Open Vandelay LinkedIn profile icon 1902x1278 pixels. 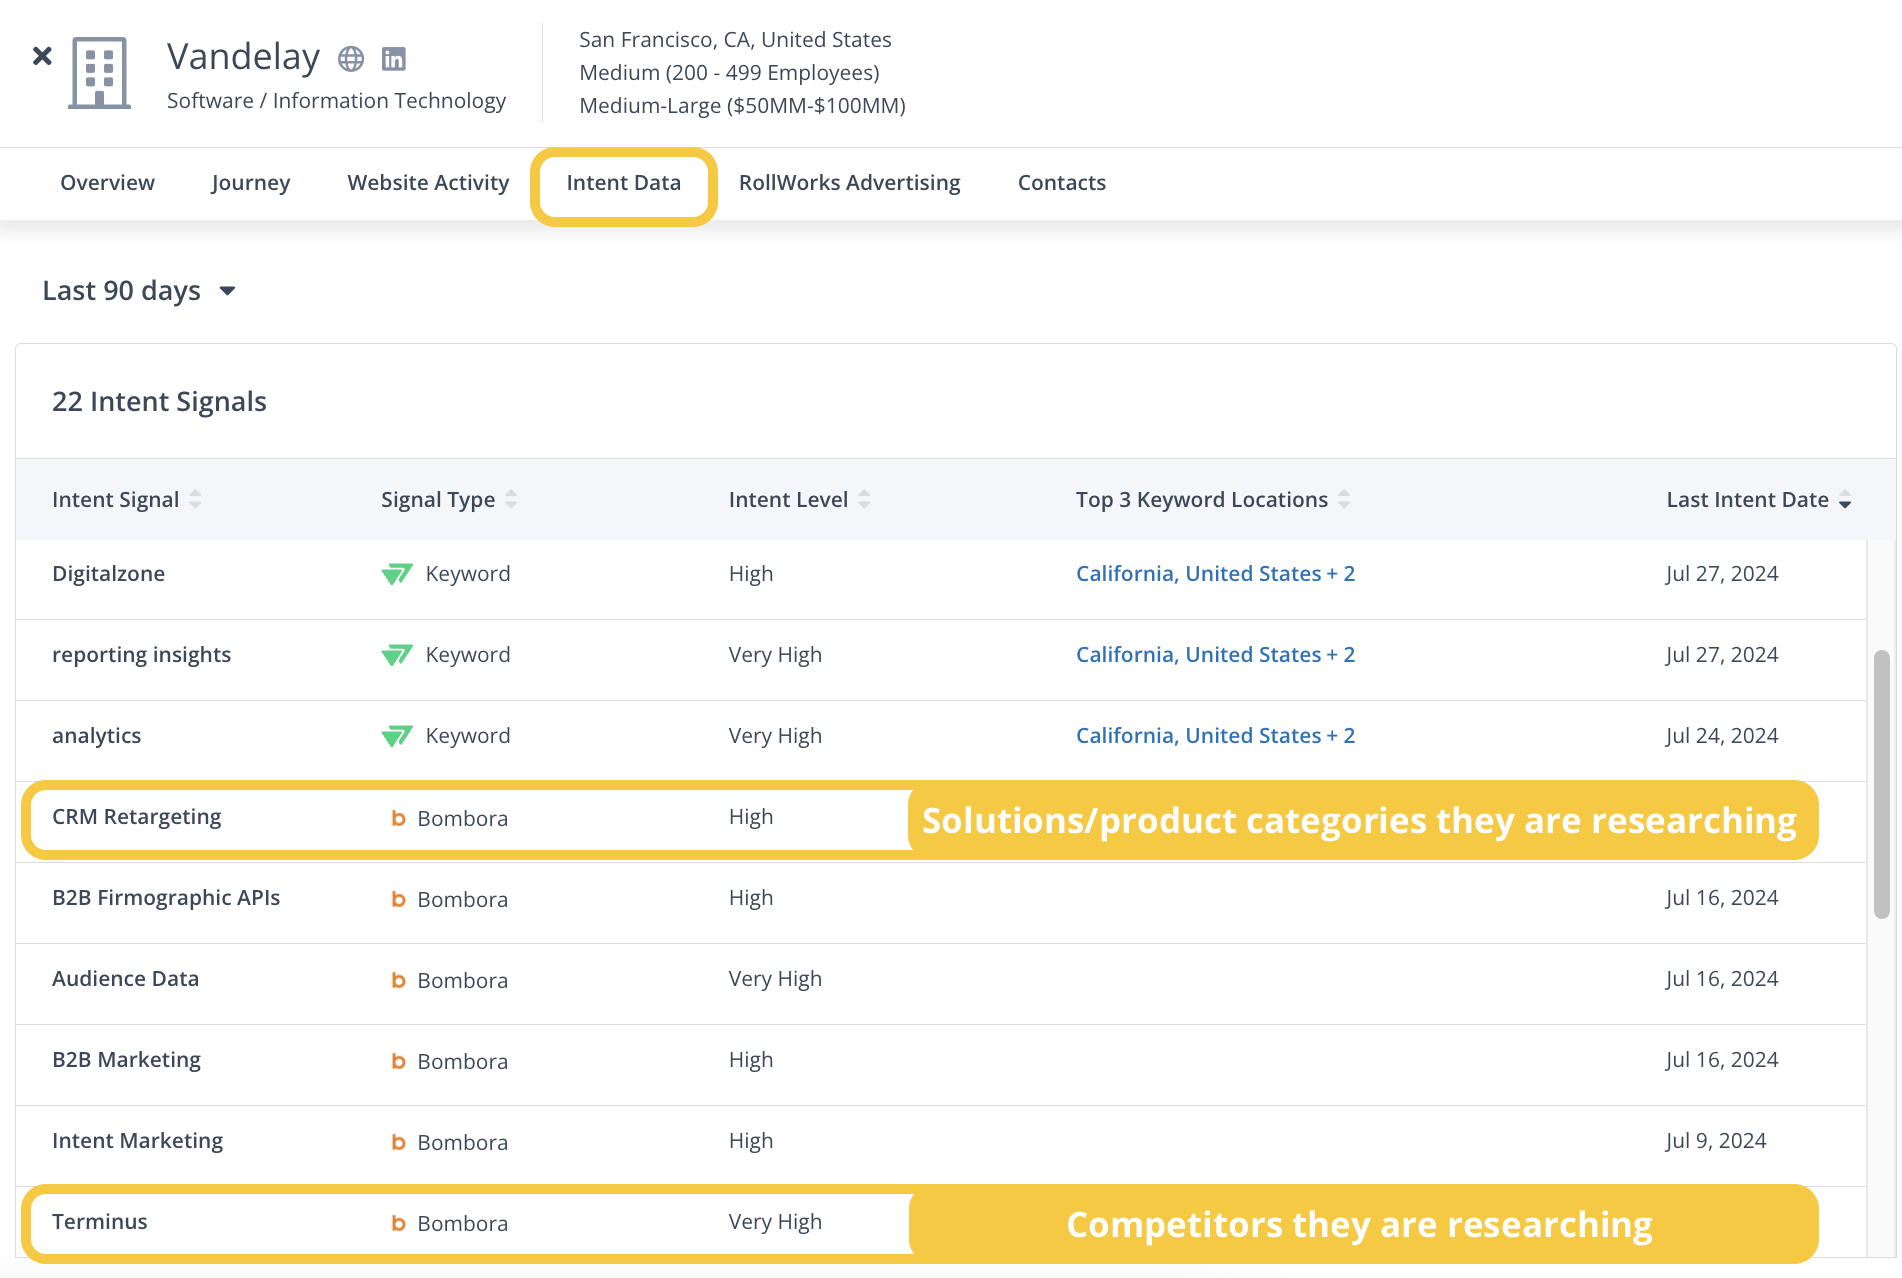pyautogui.click(x=394, y=59)
